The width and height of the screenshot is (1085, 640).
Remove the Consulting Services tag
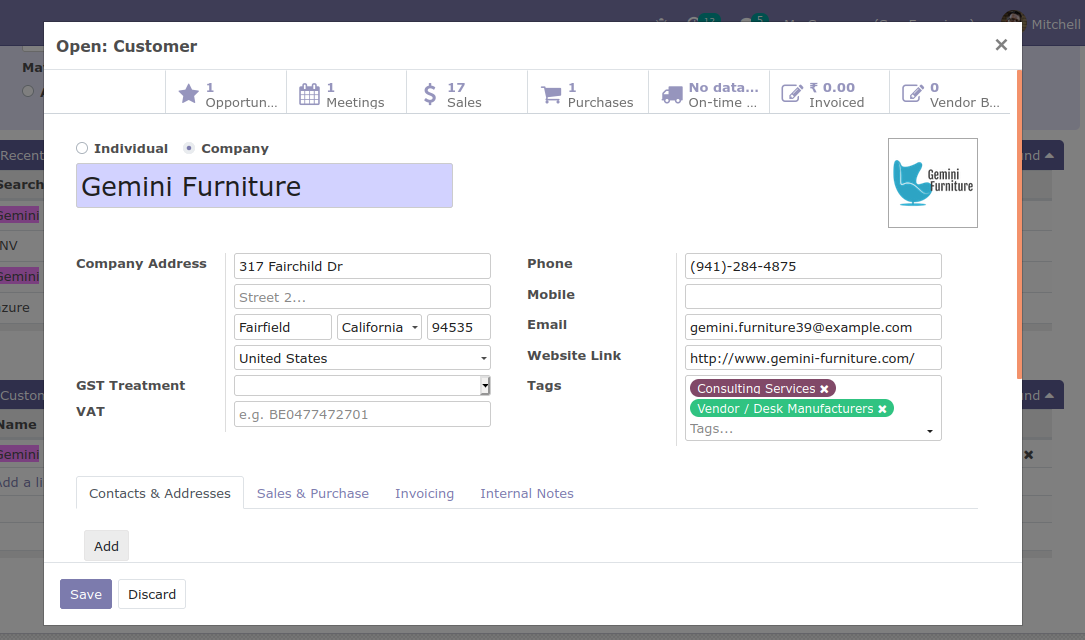tap(824, 389)
